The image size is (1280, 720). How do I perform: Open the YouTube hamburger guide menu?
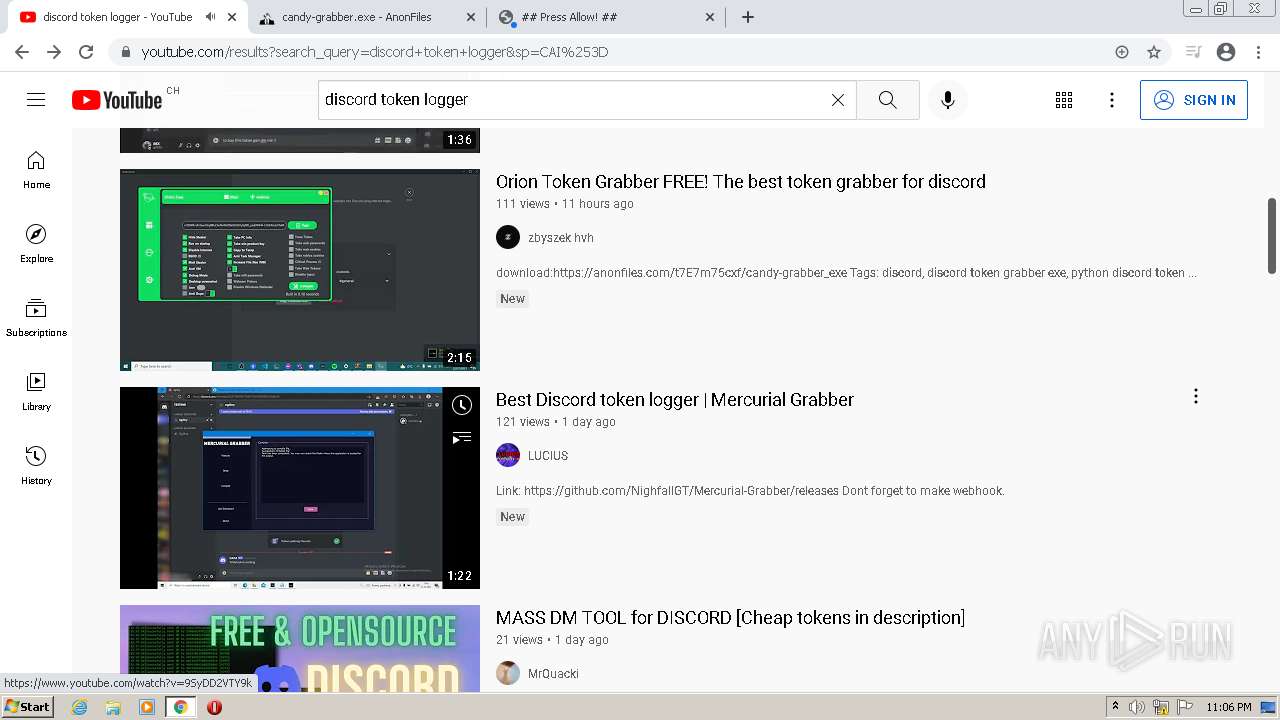(x=36, y=100)
